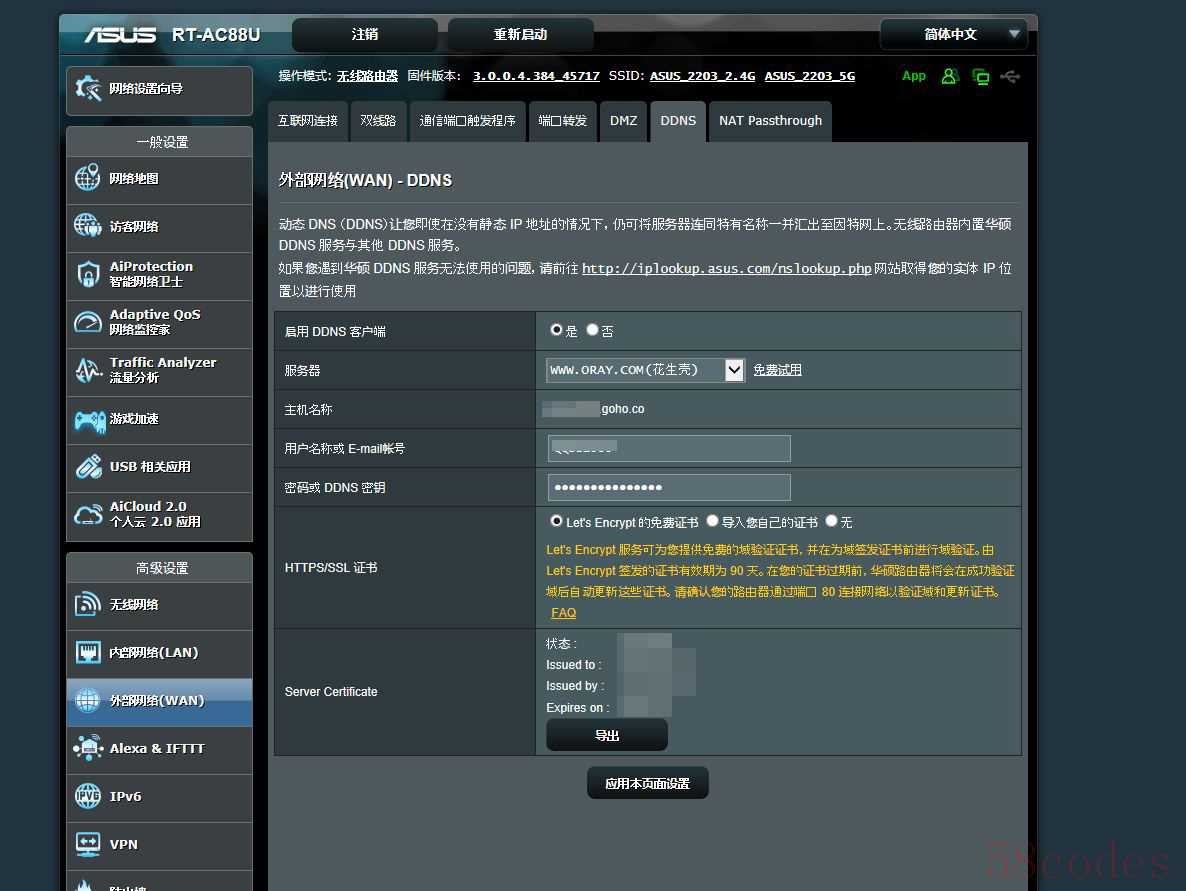Image resolution: width=1186 pixels, height=891 pixels.
Task: Click the 导出 export certificate button
Action: 606,735
